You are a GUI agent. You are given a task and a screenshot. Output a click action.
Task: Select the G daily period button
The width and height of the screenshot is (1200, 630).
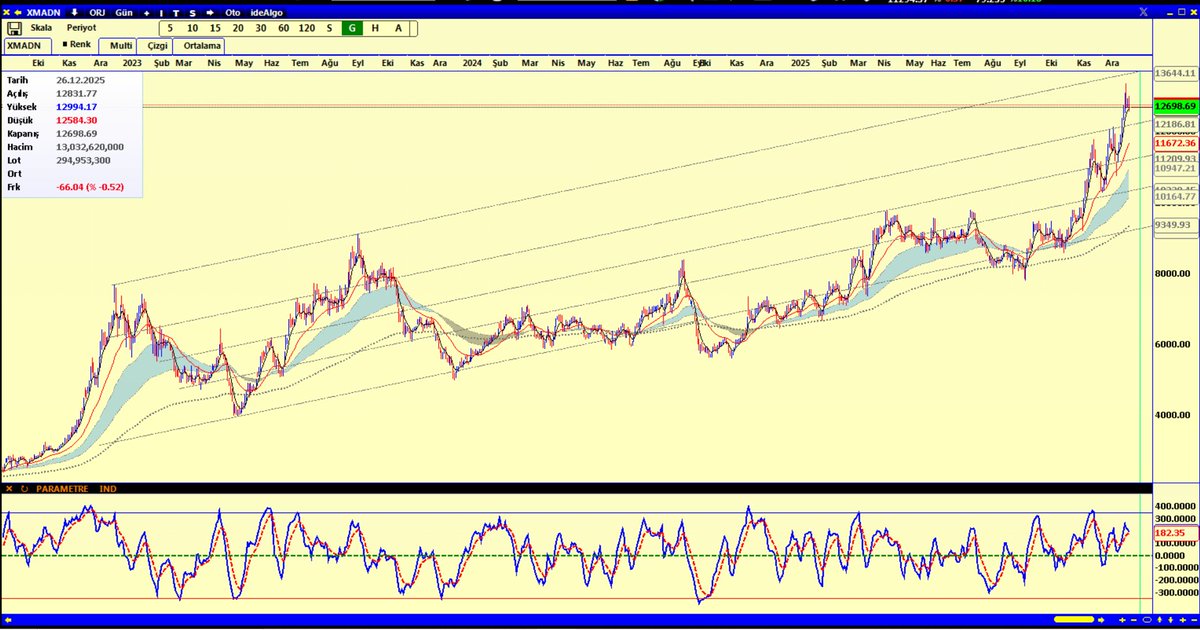[x=352, y=28]
